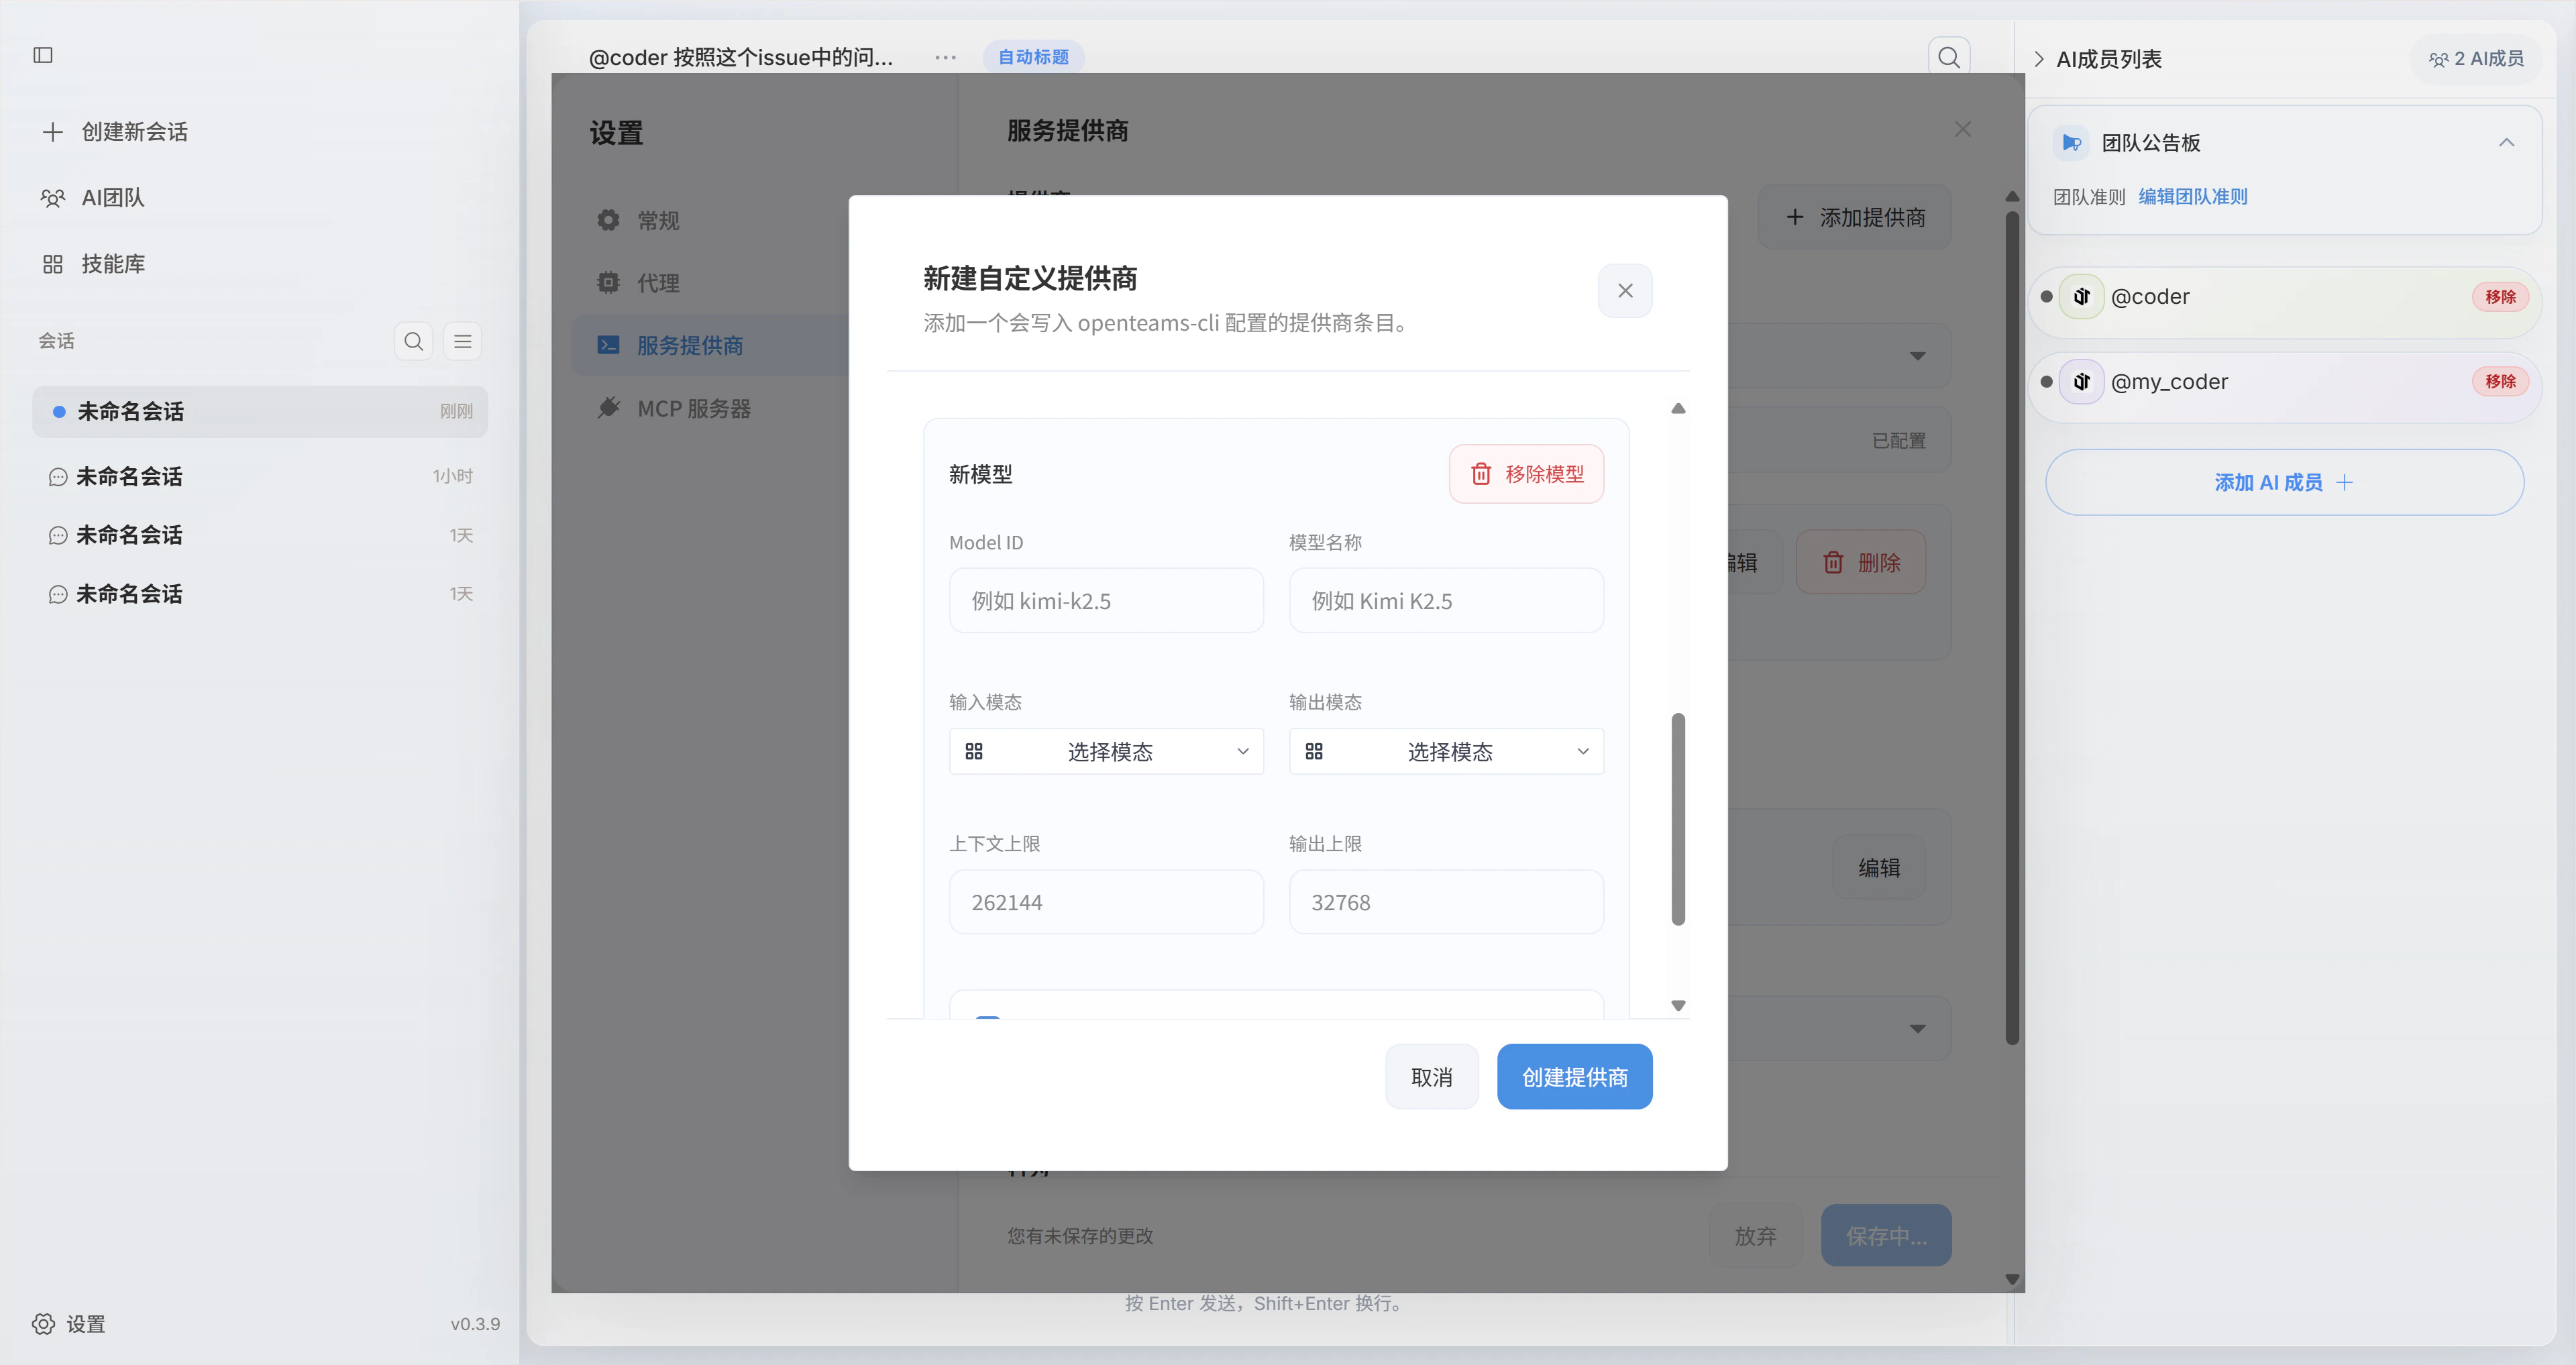Screen dimensions: 2576x1365
Task: Toggle the 自动标题 auto-title badge
Action: tap(1033, 57)
